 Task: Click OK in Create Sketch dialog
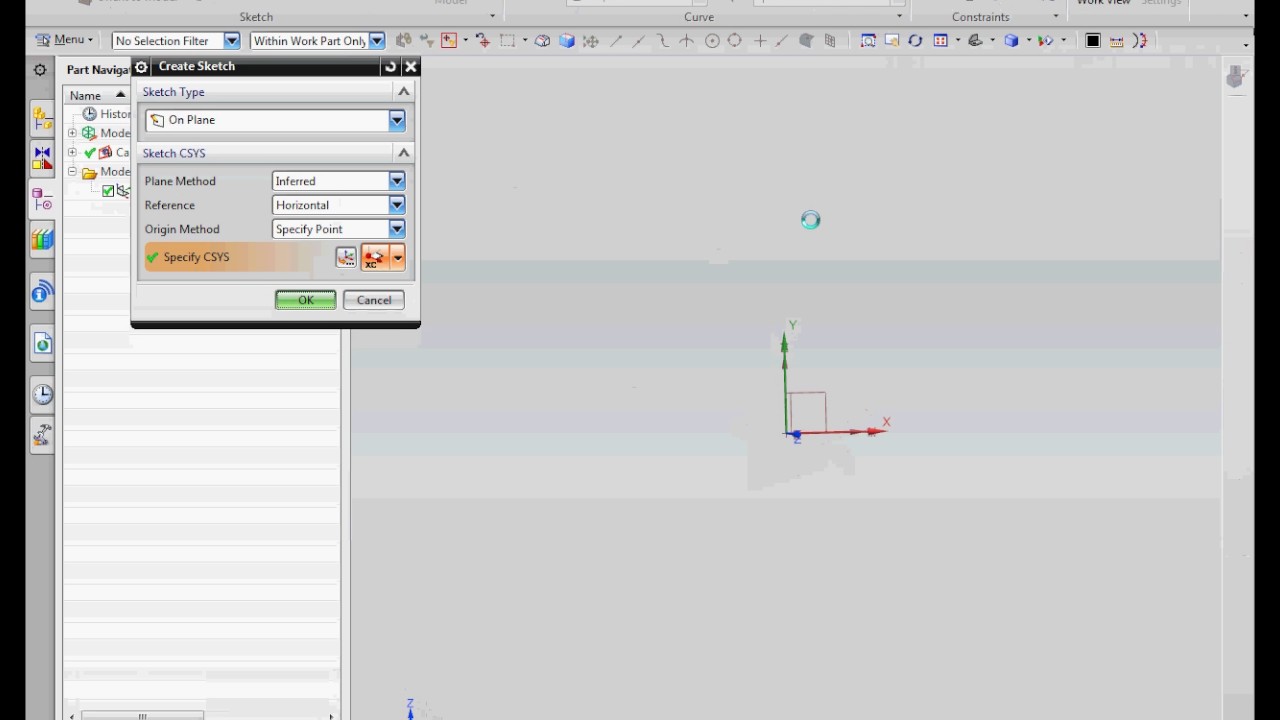point(306,300)
